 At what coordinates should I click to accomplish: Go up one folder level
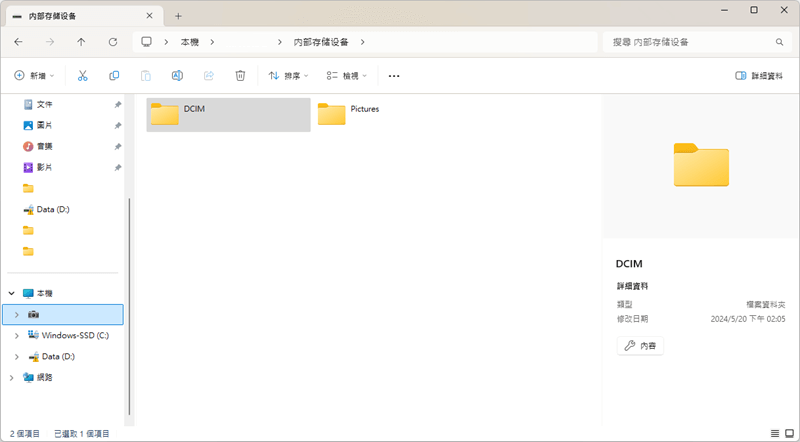point(81,42)
